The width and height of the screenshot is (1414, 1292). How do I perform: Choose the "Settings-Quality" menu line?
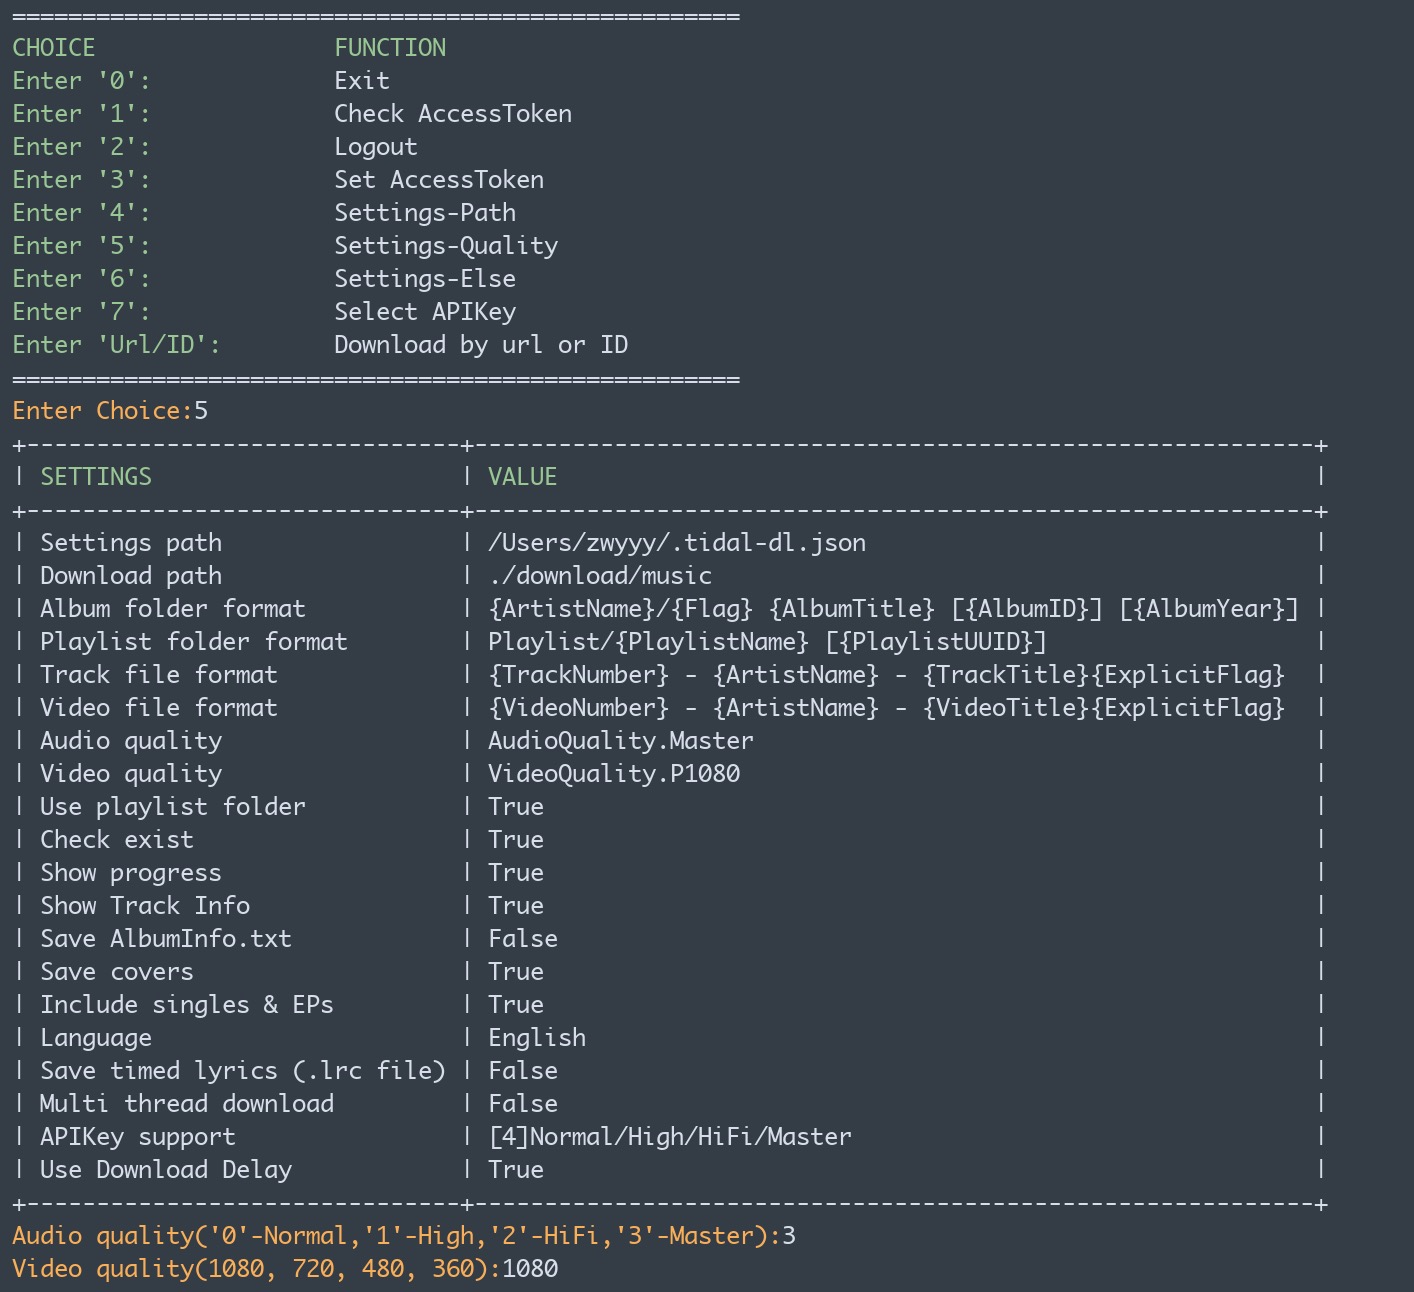(x=446, y=246)
